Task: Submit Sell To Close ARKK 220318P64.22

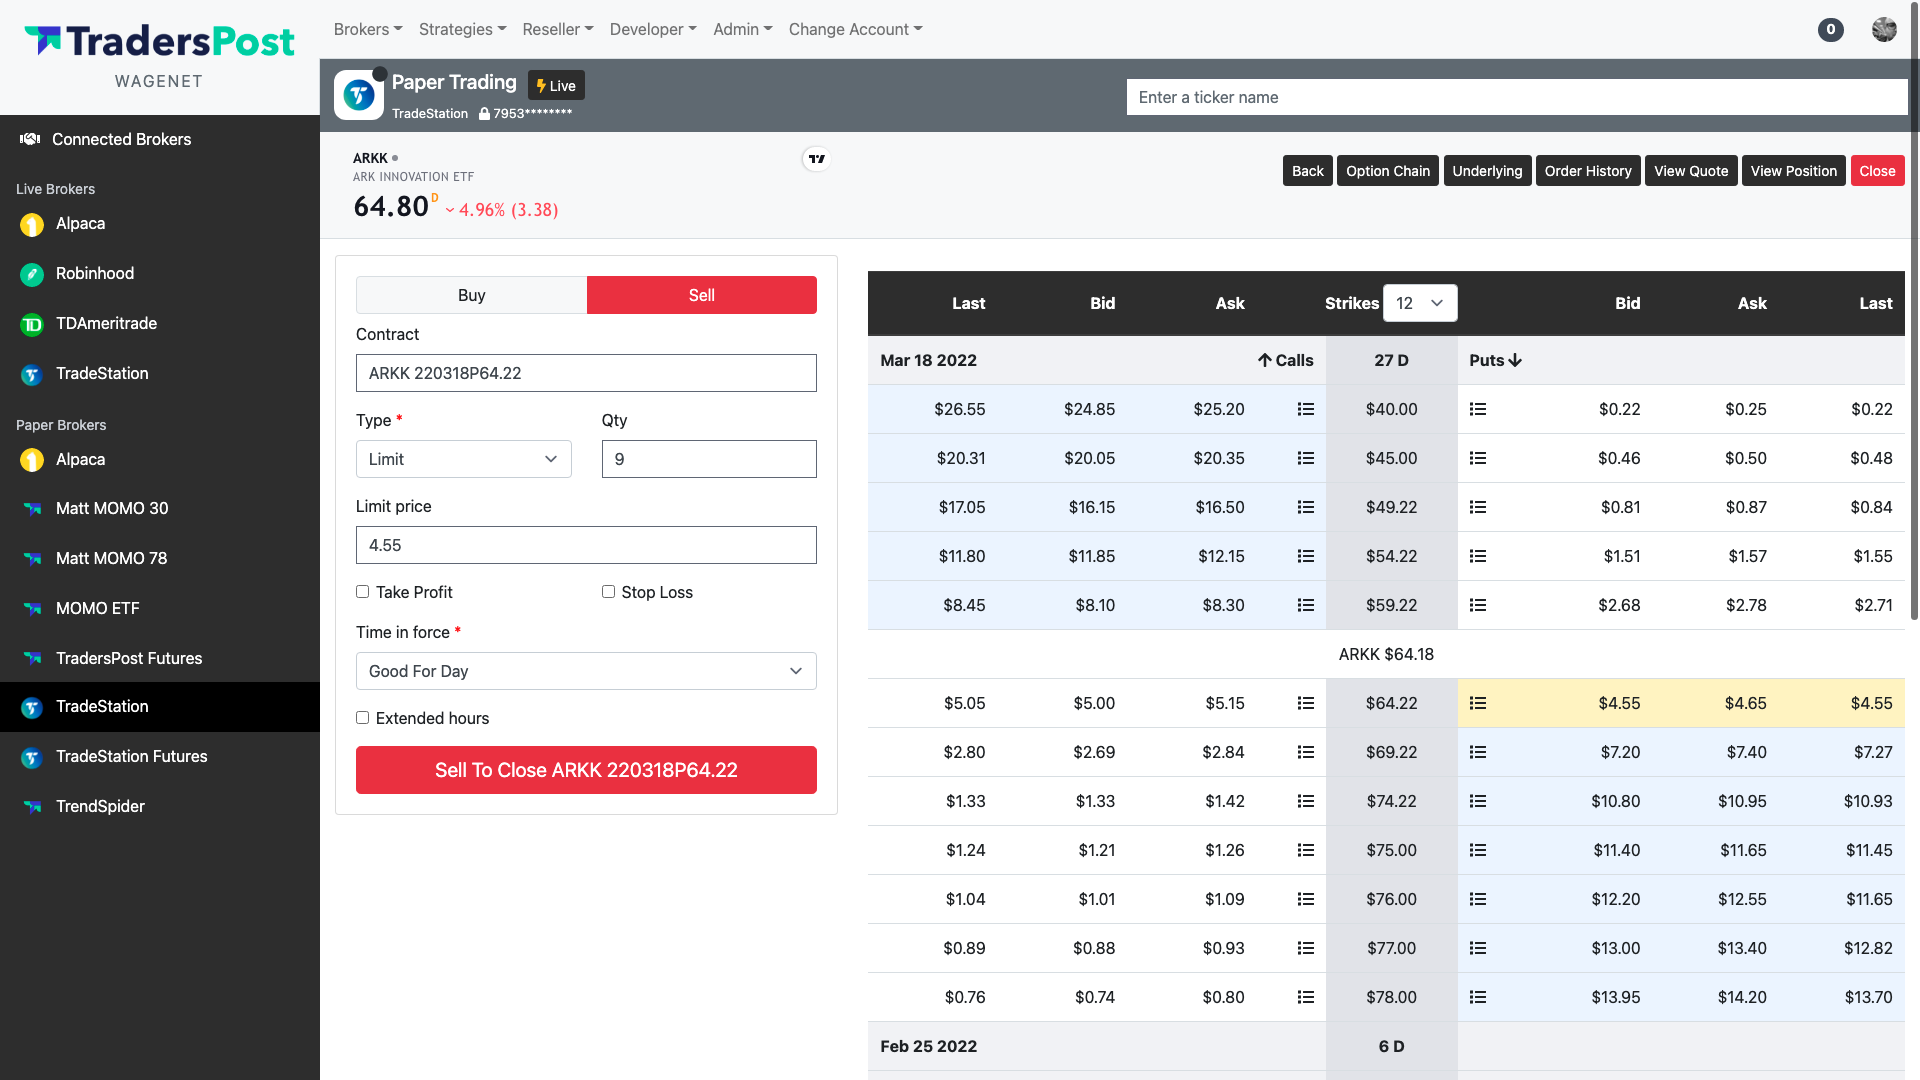Action: pyautogui.click(x=586, y=770)
